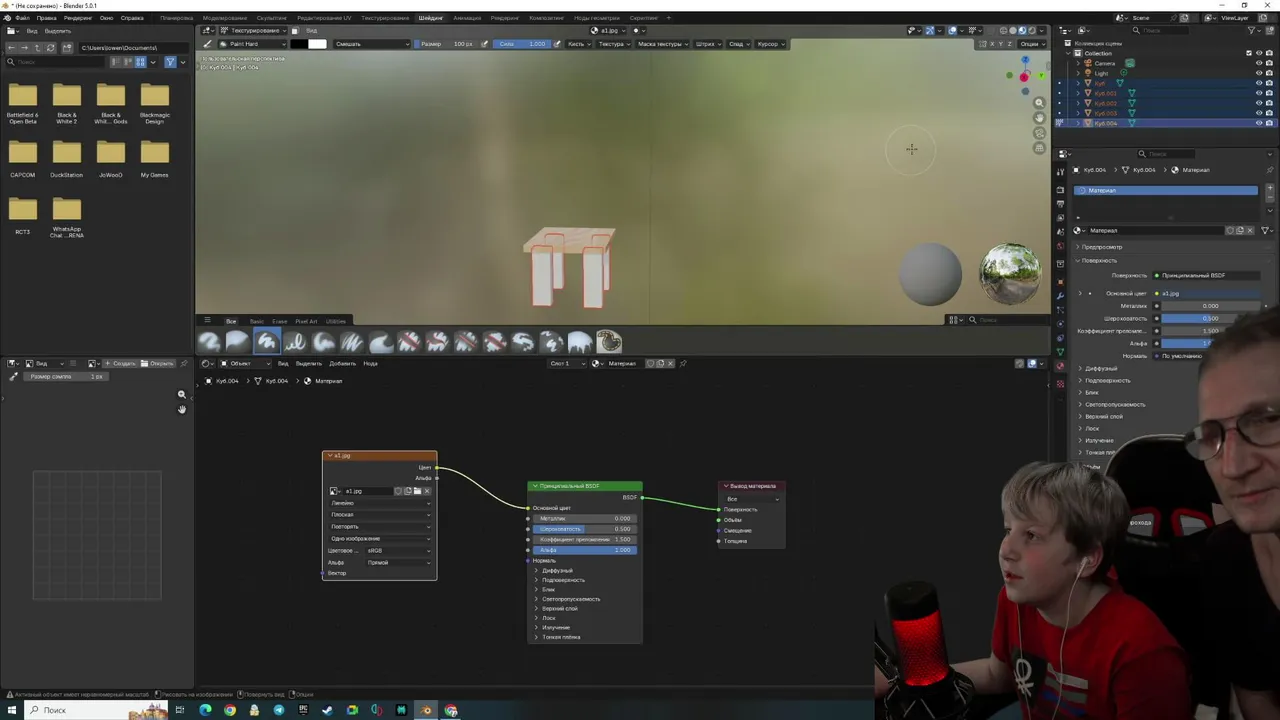Open the Добавить menu in node editor
This screenshot has height=720, width=1280.
coord(343,363)
